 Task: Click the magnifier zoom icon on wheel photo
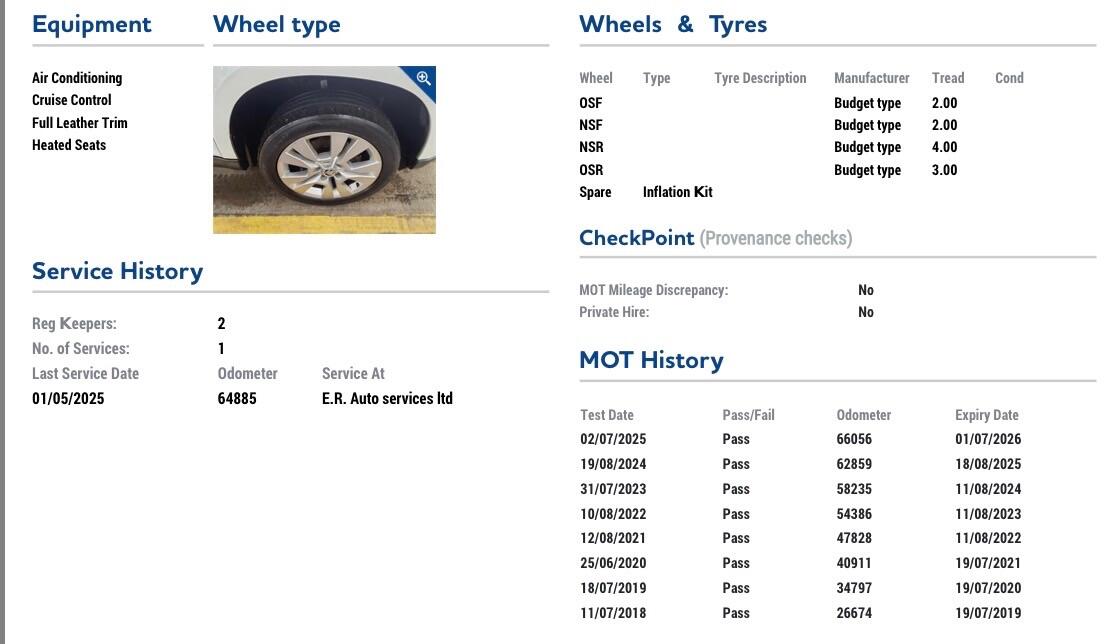tap(423, 78)
